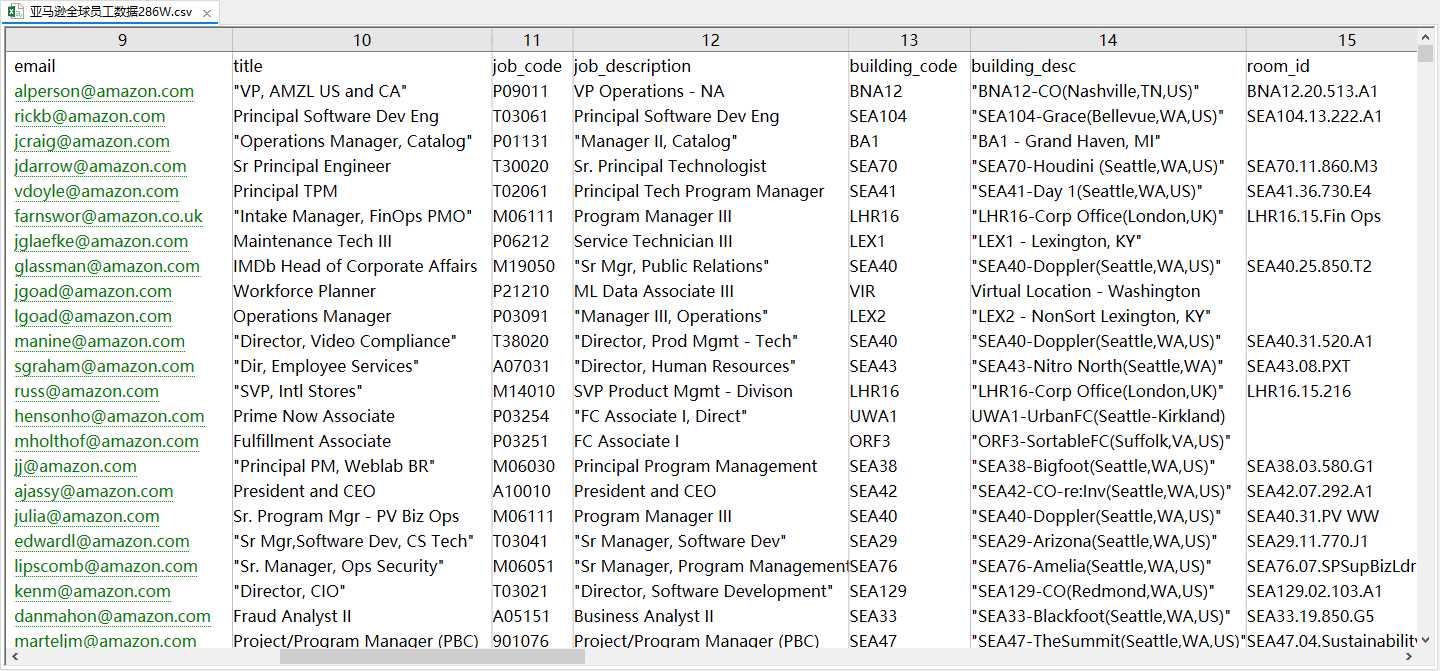1440x671 pixels.
Task: Select cell 'ML Data Associate III'
Action: (710, 291)
